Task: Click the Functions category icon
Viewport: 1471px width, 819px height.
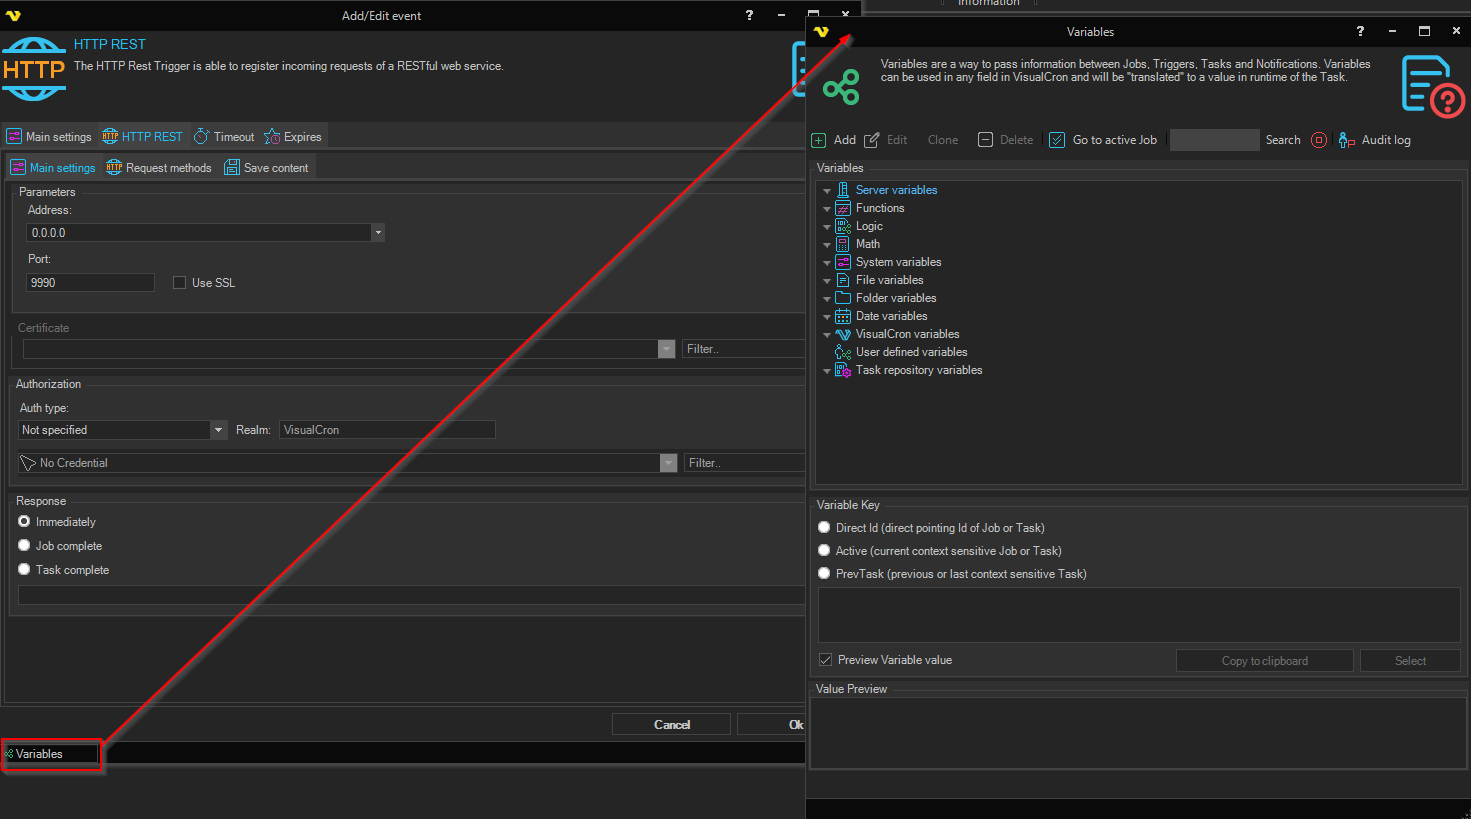Action: [843, 208]
